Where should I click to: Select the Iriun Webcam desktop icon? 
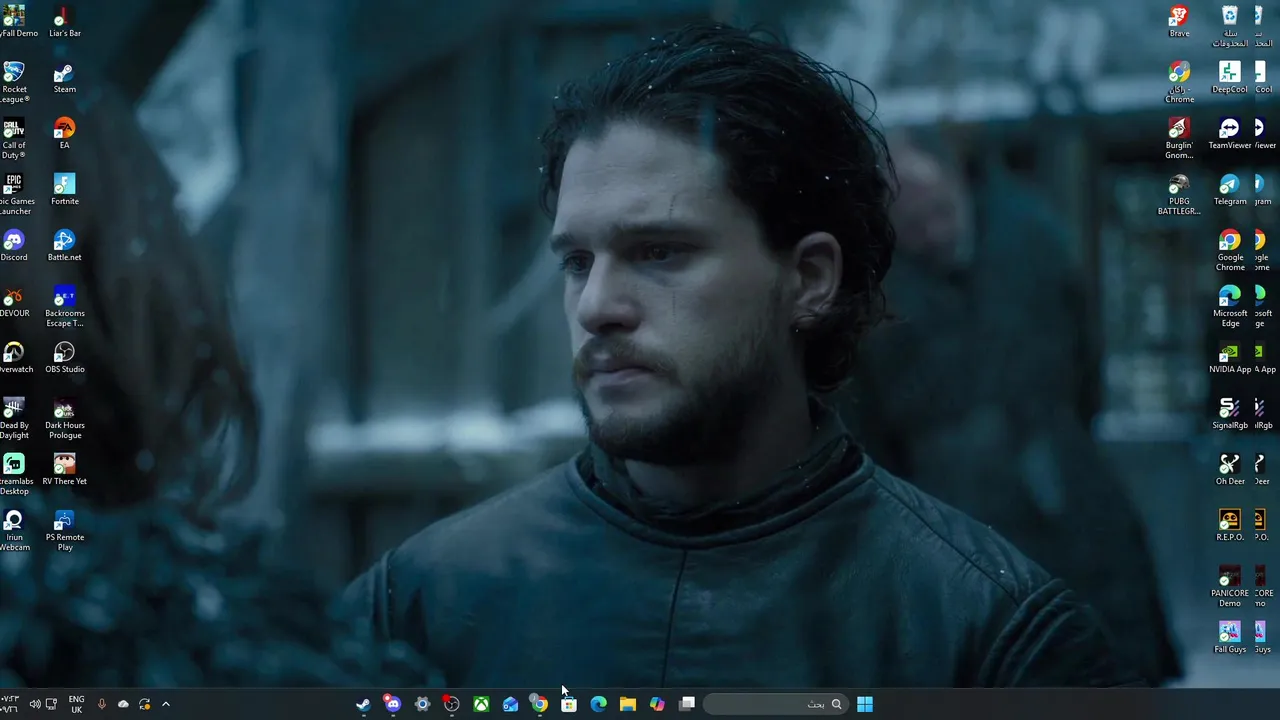(x=13, y=531)
